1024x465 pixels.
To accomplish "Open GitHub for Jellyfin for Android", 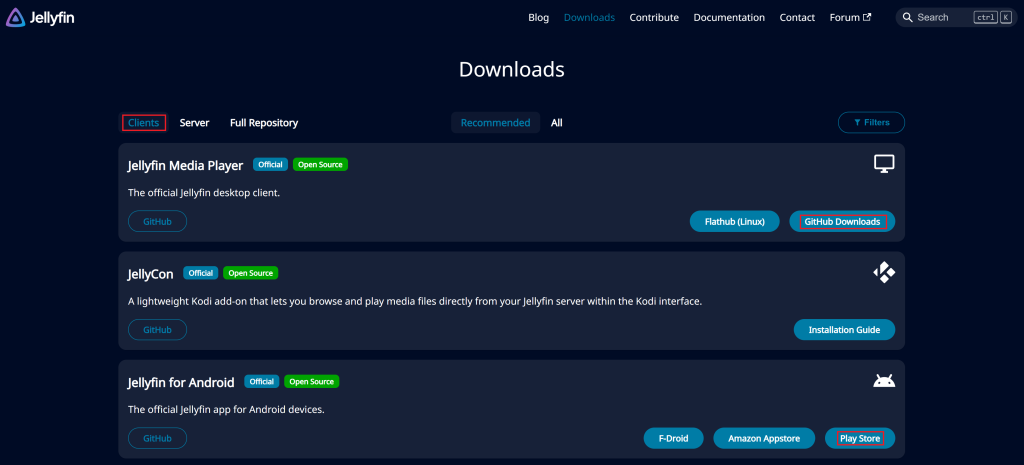I will [157, 438].
